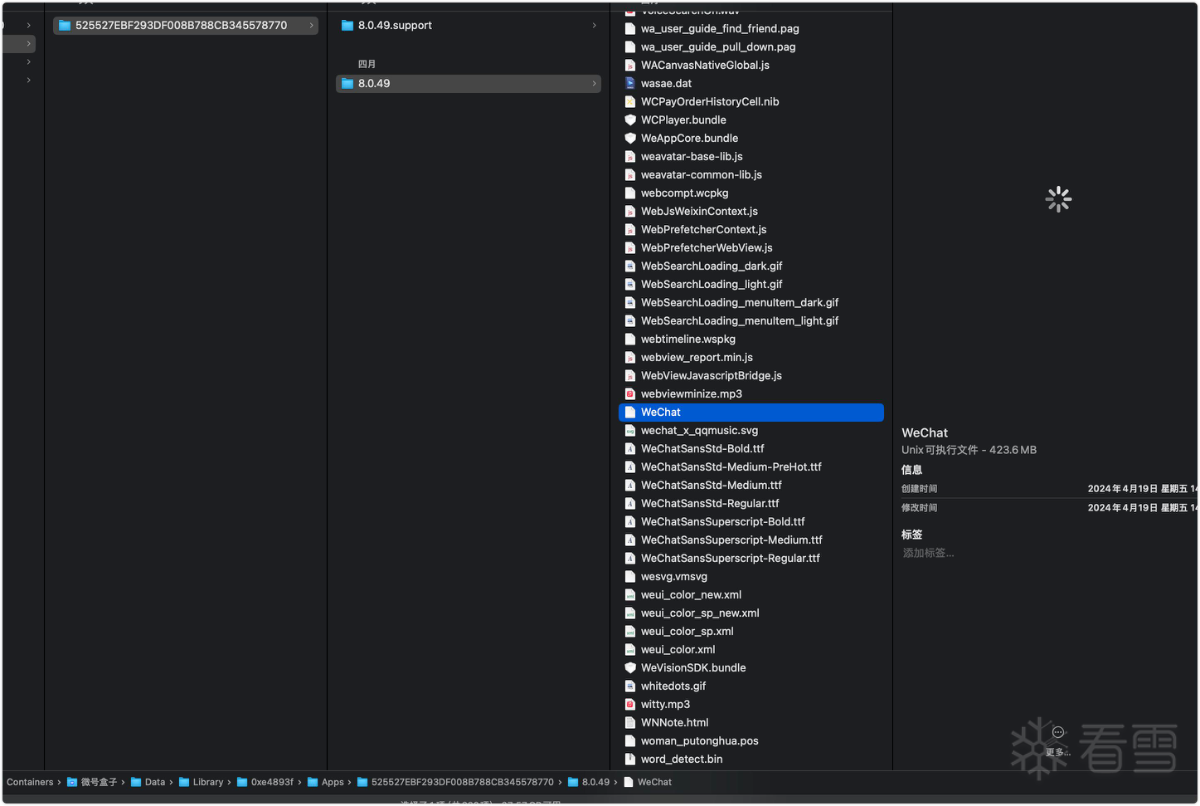1200x806 pixels.
Task: Click the wesvg.vmsvg document icon
Action: pyautogui.click(x=630, y=576)
